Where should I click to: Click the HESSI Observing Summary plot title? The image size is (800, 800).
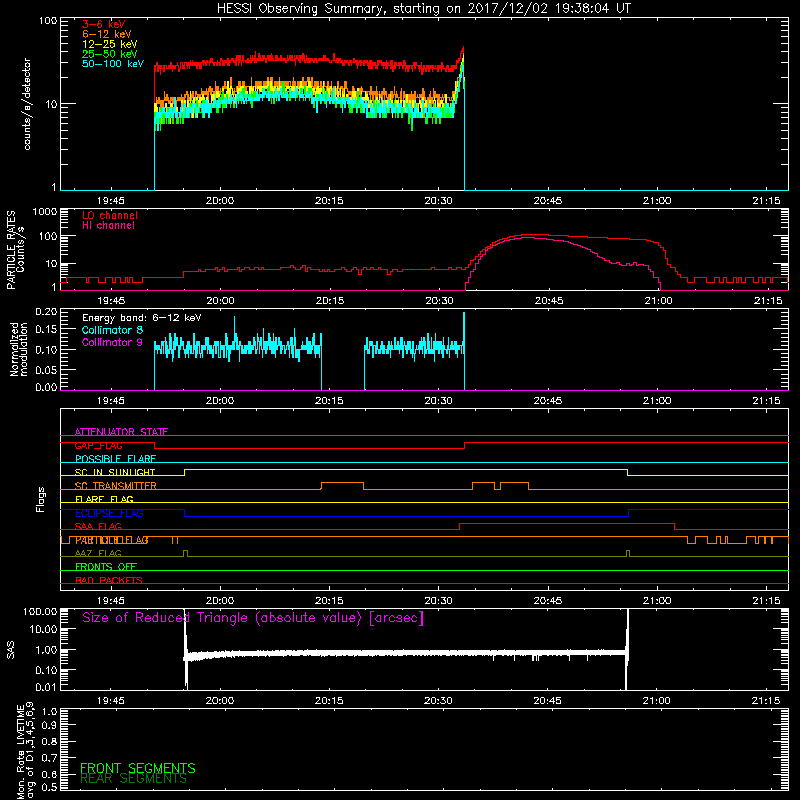(x=423, y=9)
